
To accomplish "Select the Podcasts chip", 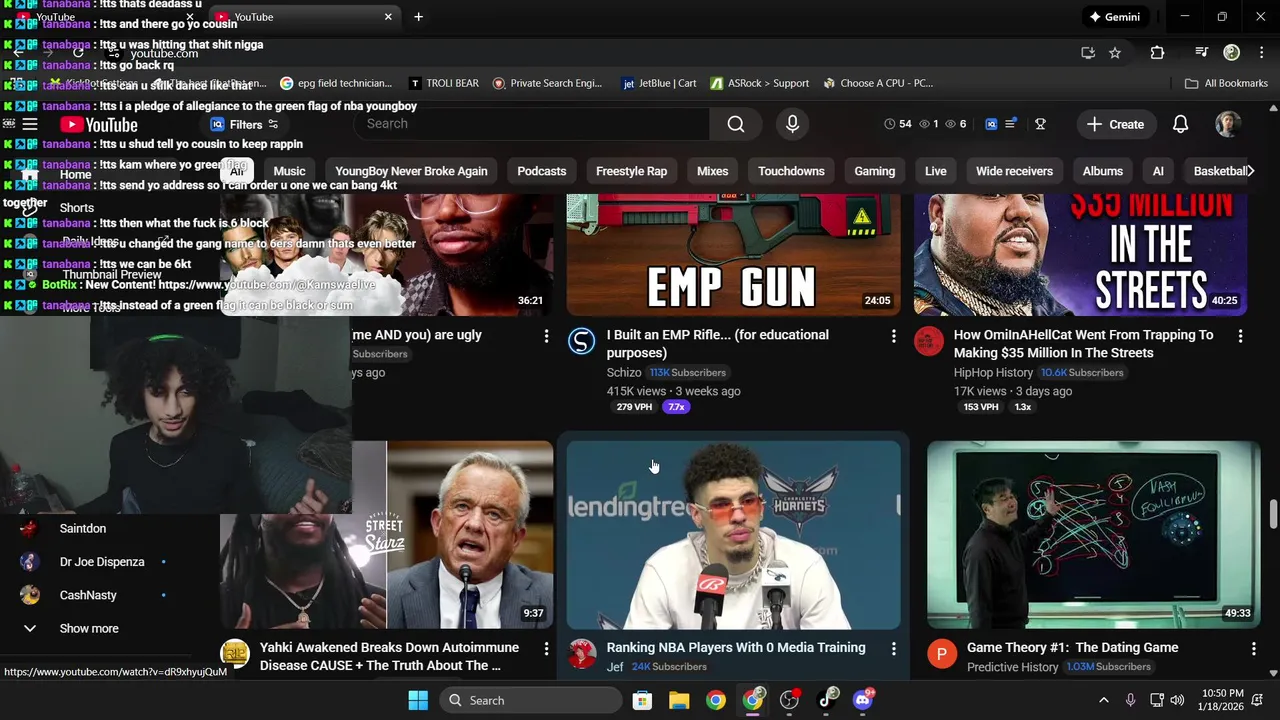I will click(541, 171).
